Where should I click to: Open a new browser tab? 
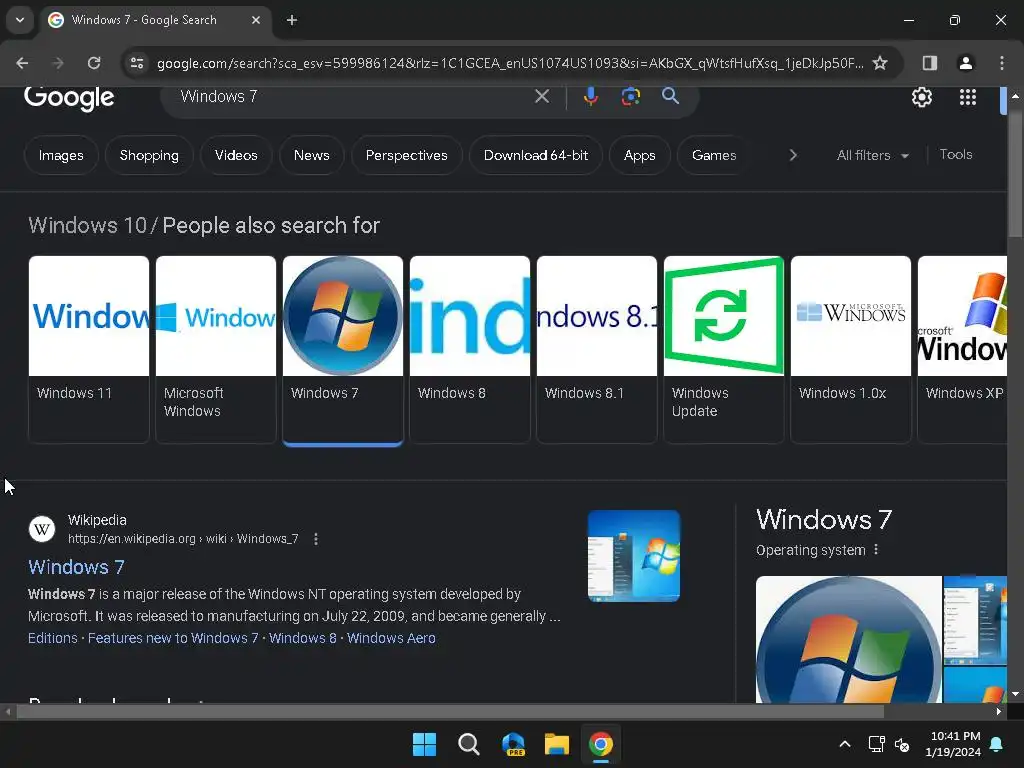click(x=292, y=20)
